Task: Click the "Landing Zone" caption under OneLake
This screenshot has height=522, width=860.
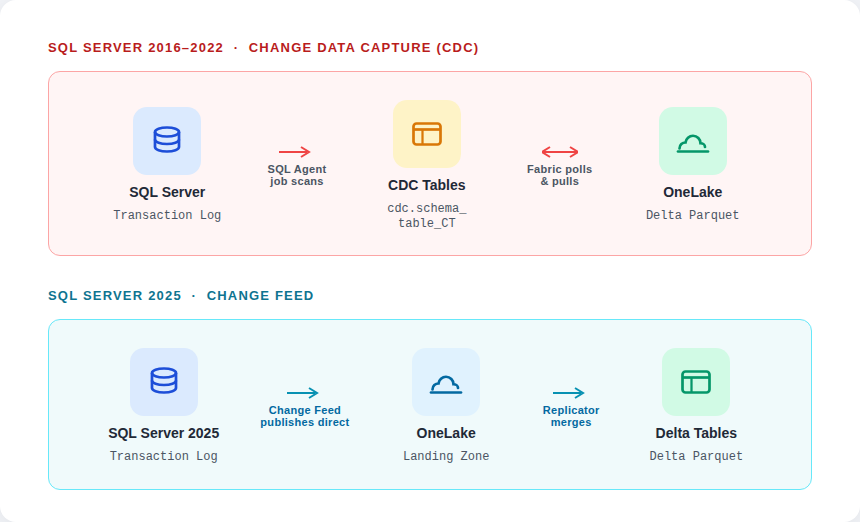Action: 446,456
